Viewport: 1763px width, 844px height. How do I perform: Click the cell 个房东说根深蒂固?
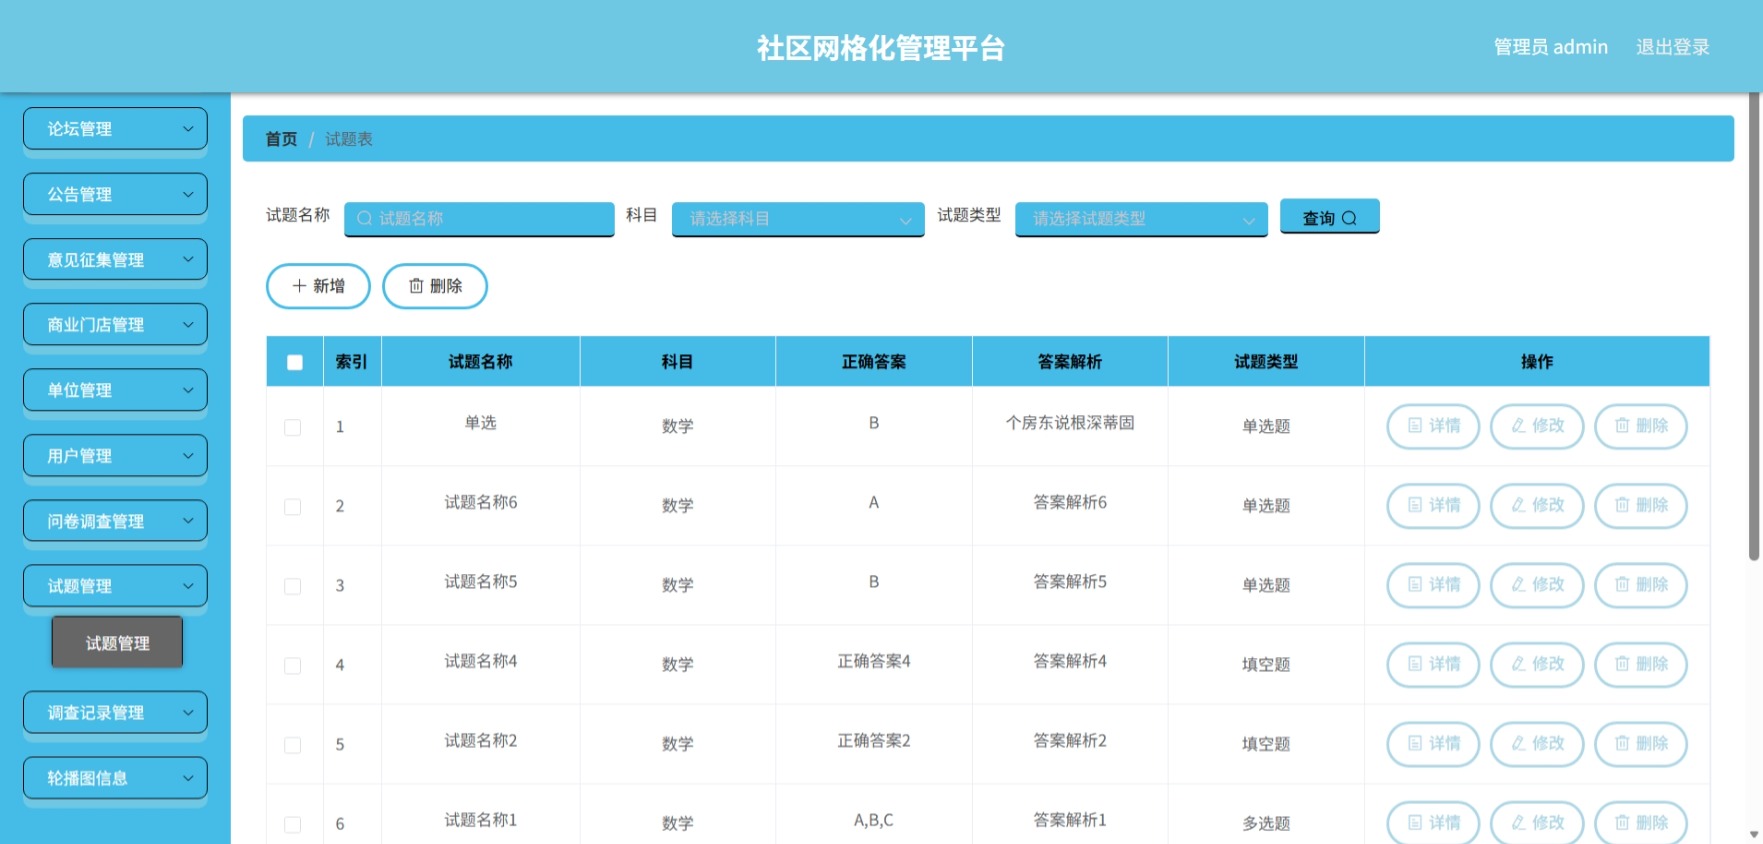pos(1070,423)
